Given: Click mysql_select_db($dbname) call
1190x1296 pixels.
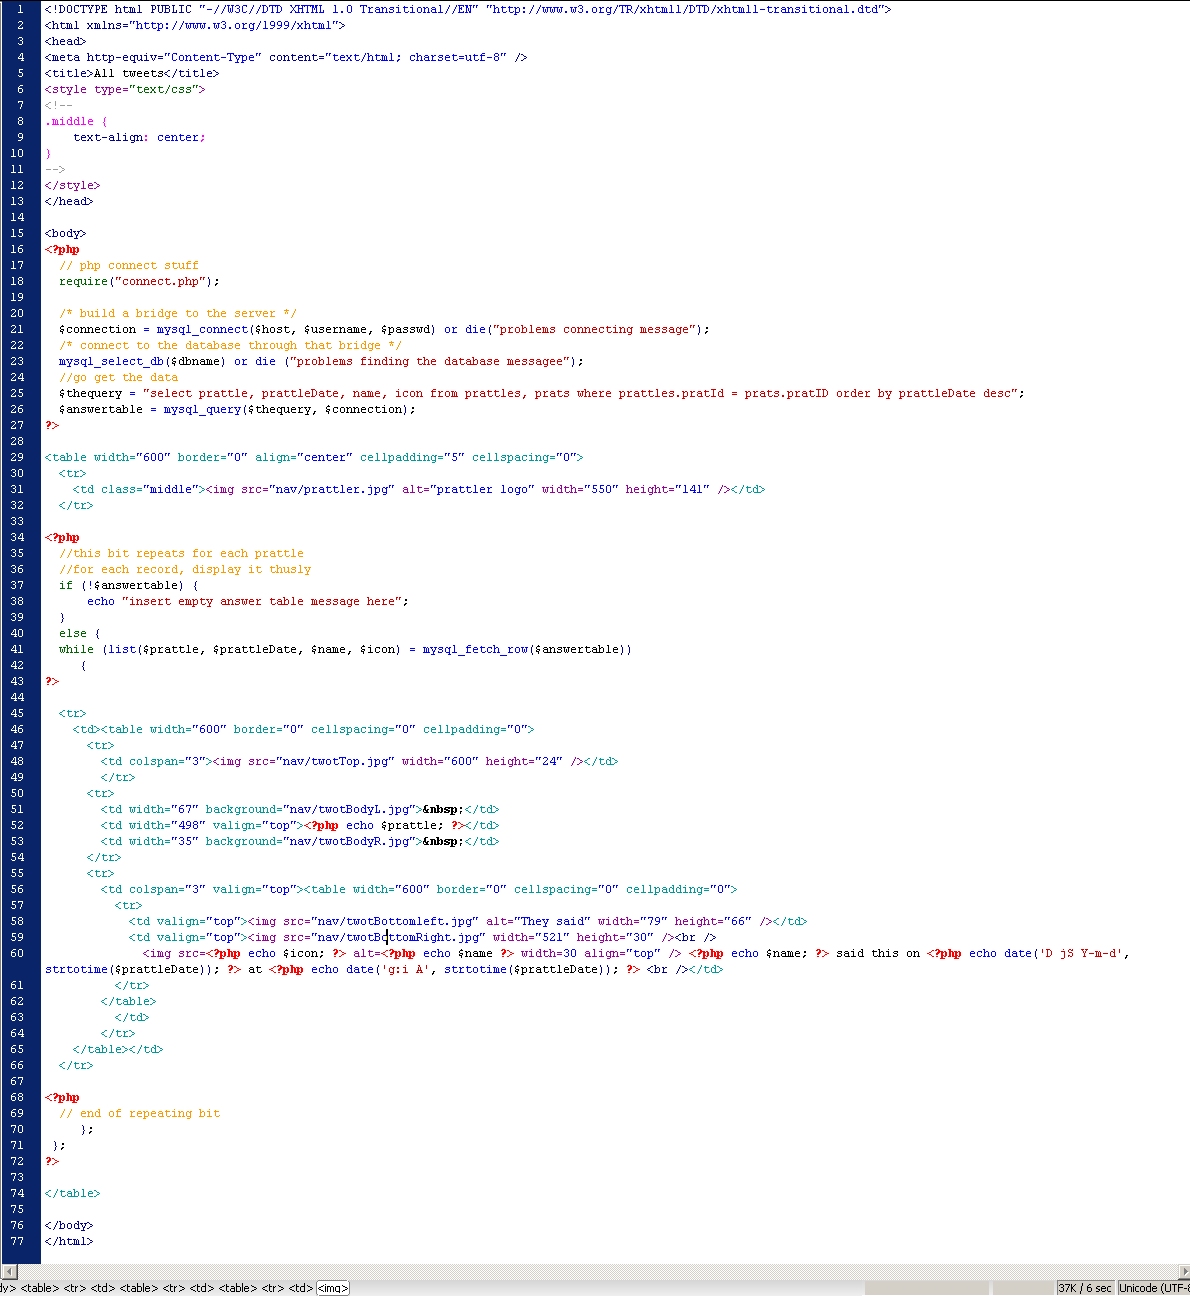Looking at the screenshot, I should 143,361.
